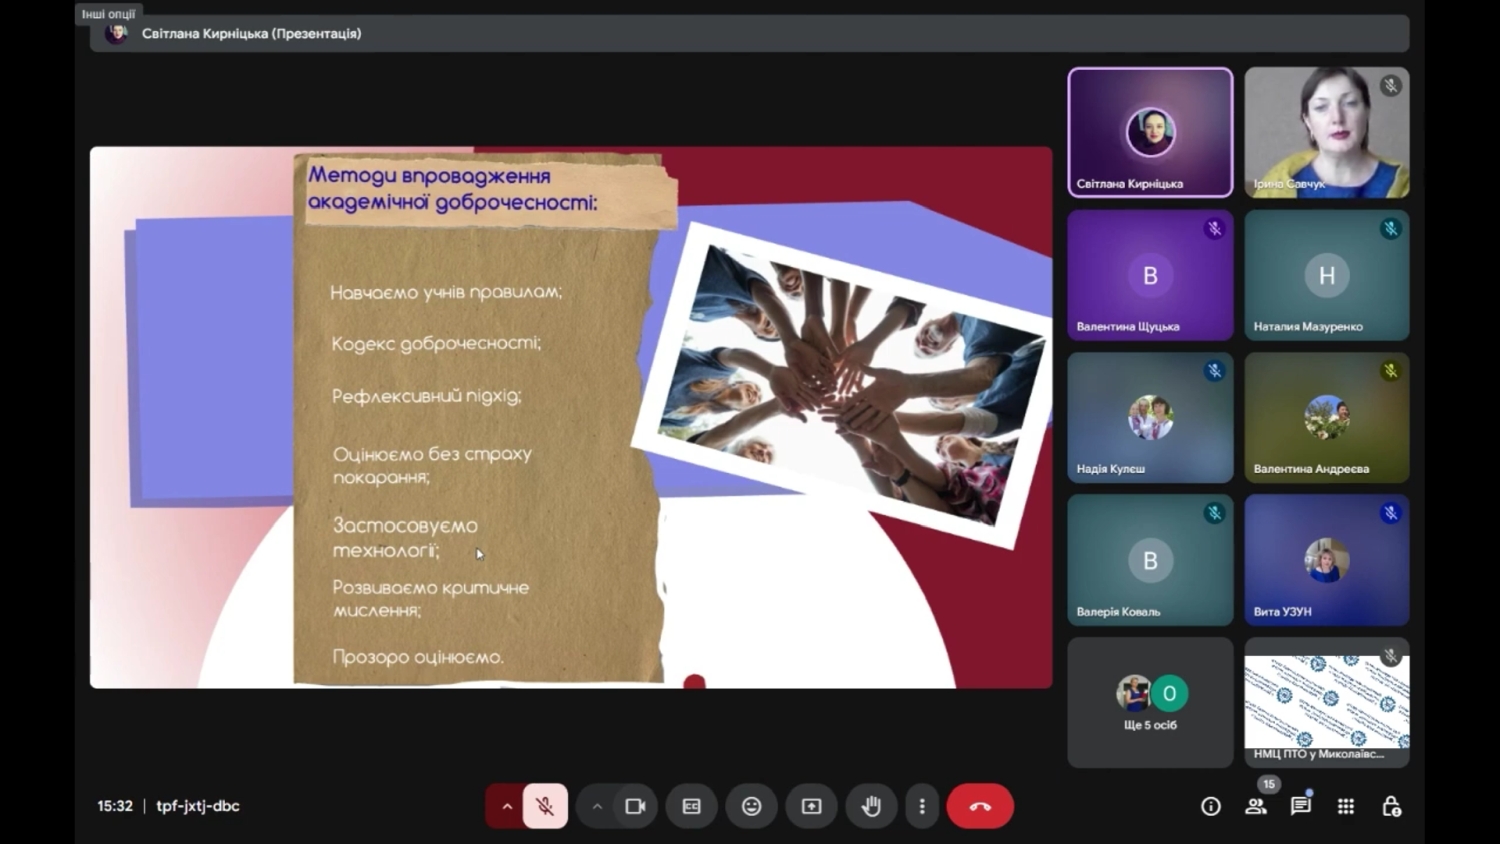Image resolution: width=1500 pixels, height=844 pixels.
Task: Click muted mic icon on Валентина Андреєва tile
Action: pyautogui.click(x=1390, y=371)
